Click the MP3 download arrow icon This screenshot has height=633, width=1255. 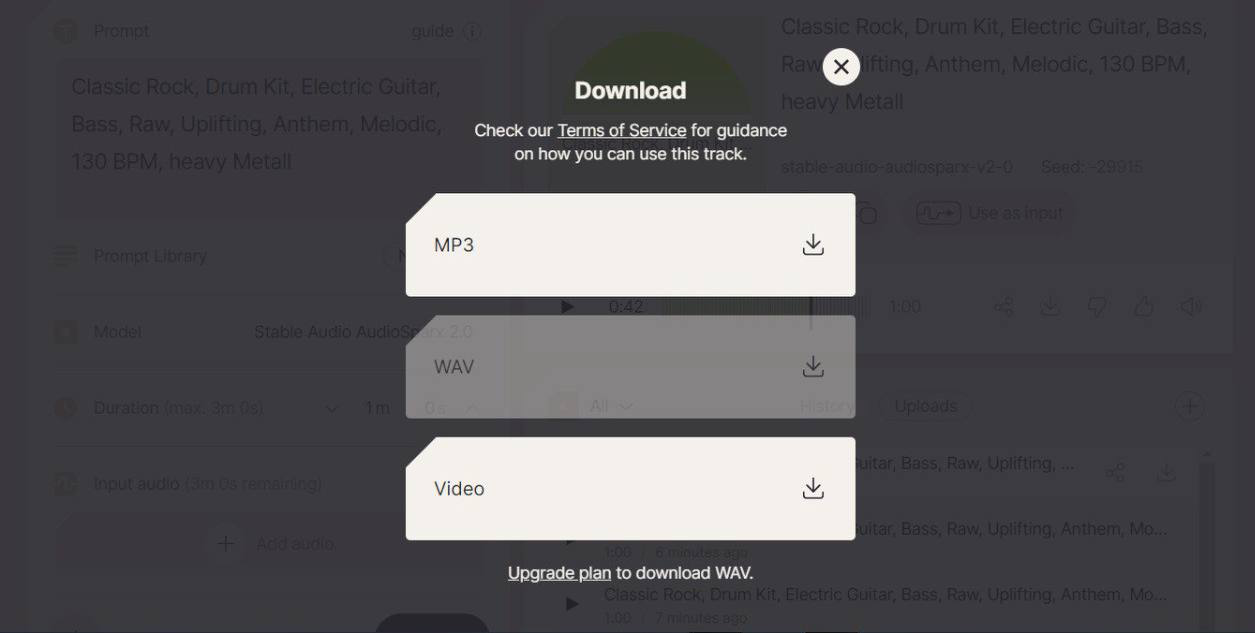coord(813,245)
